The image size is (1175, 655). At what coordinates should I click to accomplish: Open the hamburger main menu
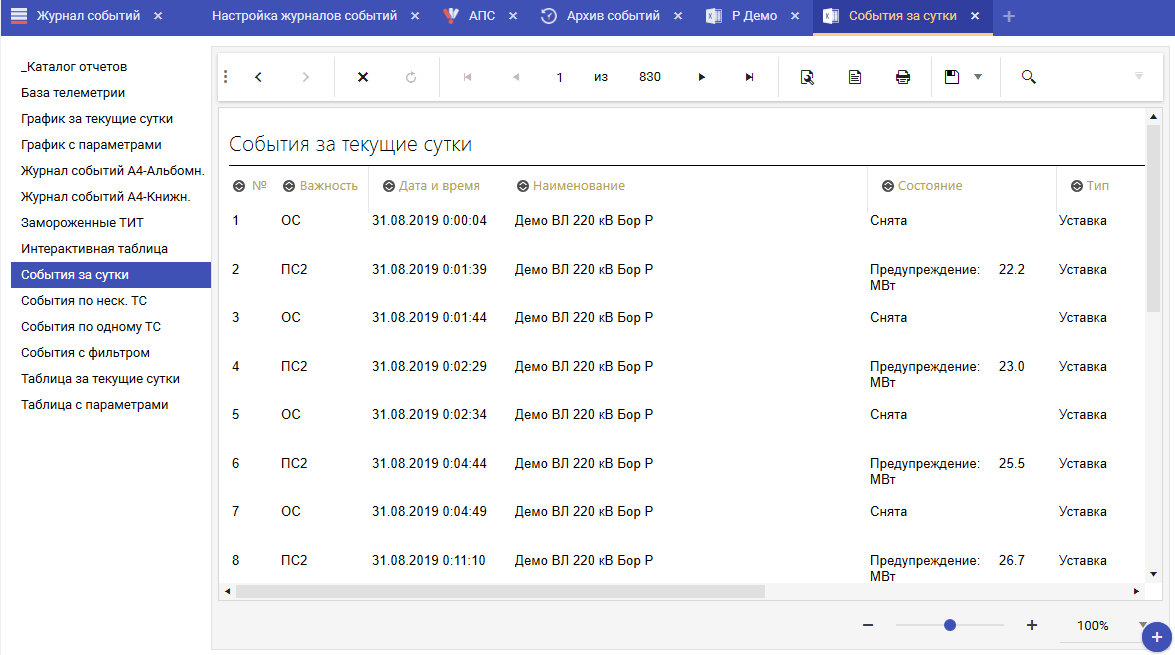pyautogui.click(x=19, y=16)
